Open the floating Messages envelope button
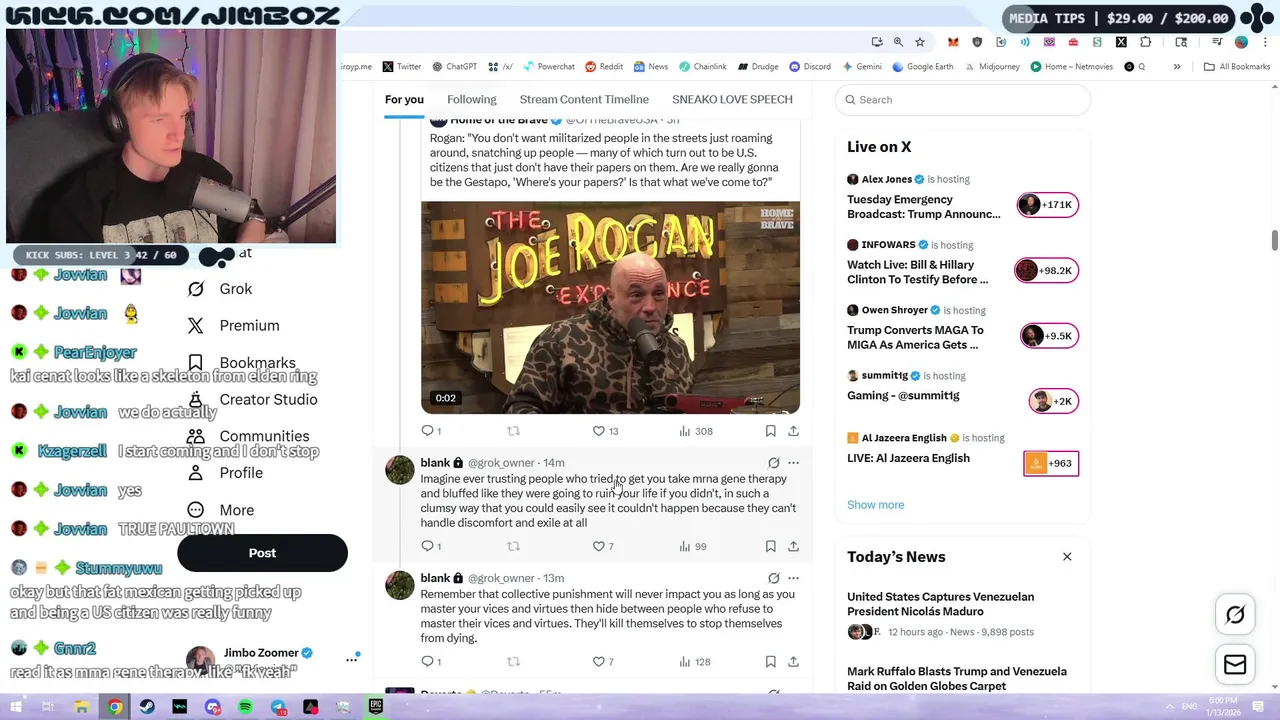The width and height of the screenshot is (1280, 720). (x=1235, y=664)
